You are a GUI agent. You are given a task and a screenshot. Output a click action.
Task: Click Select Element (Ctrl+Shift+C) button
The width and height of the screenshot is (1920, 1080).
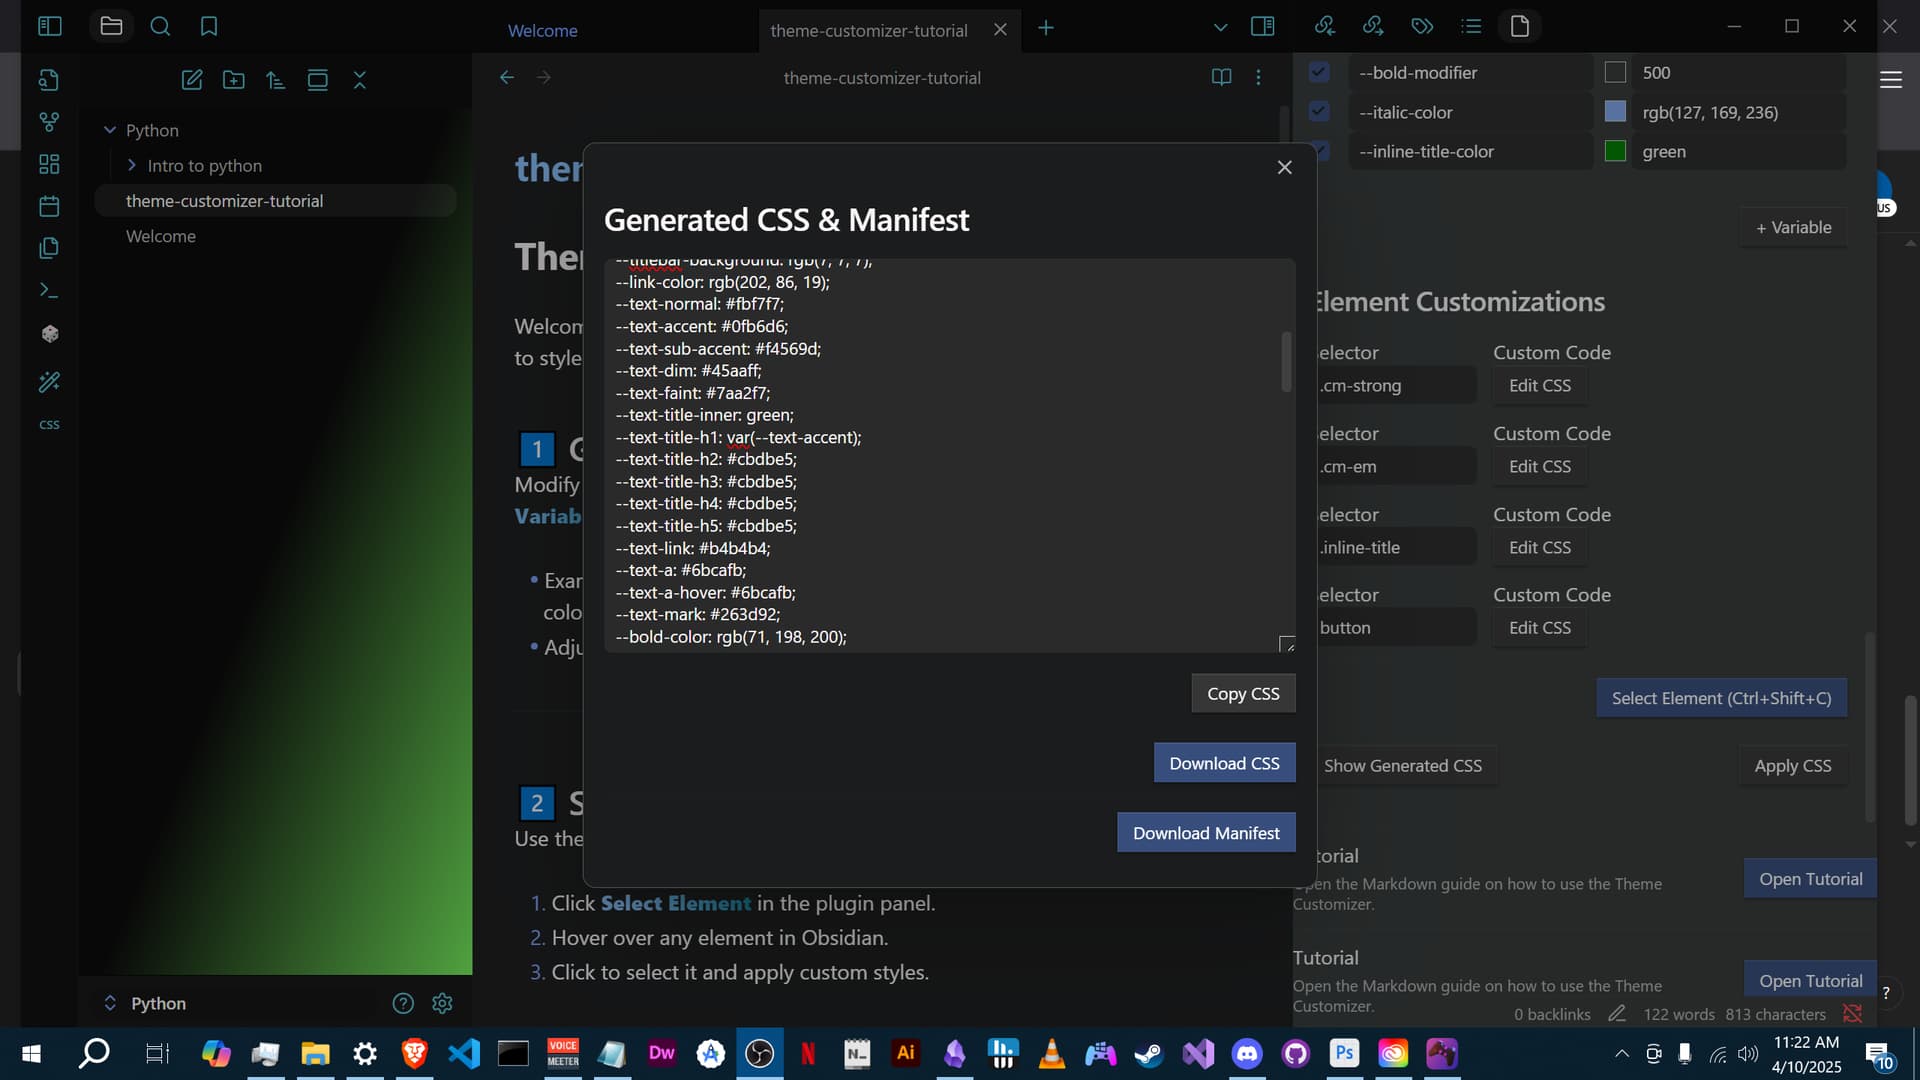point(1721,698)
